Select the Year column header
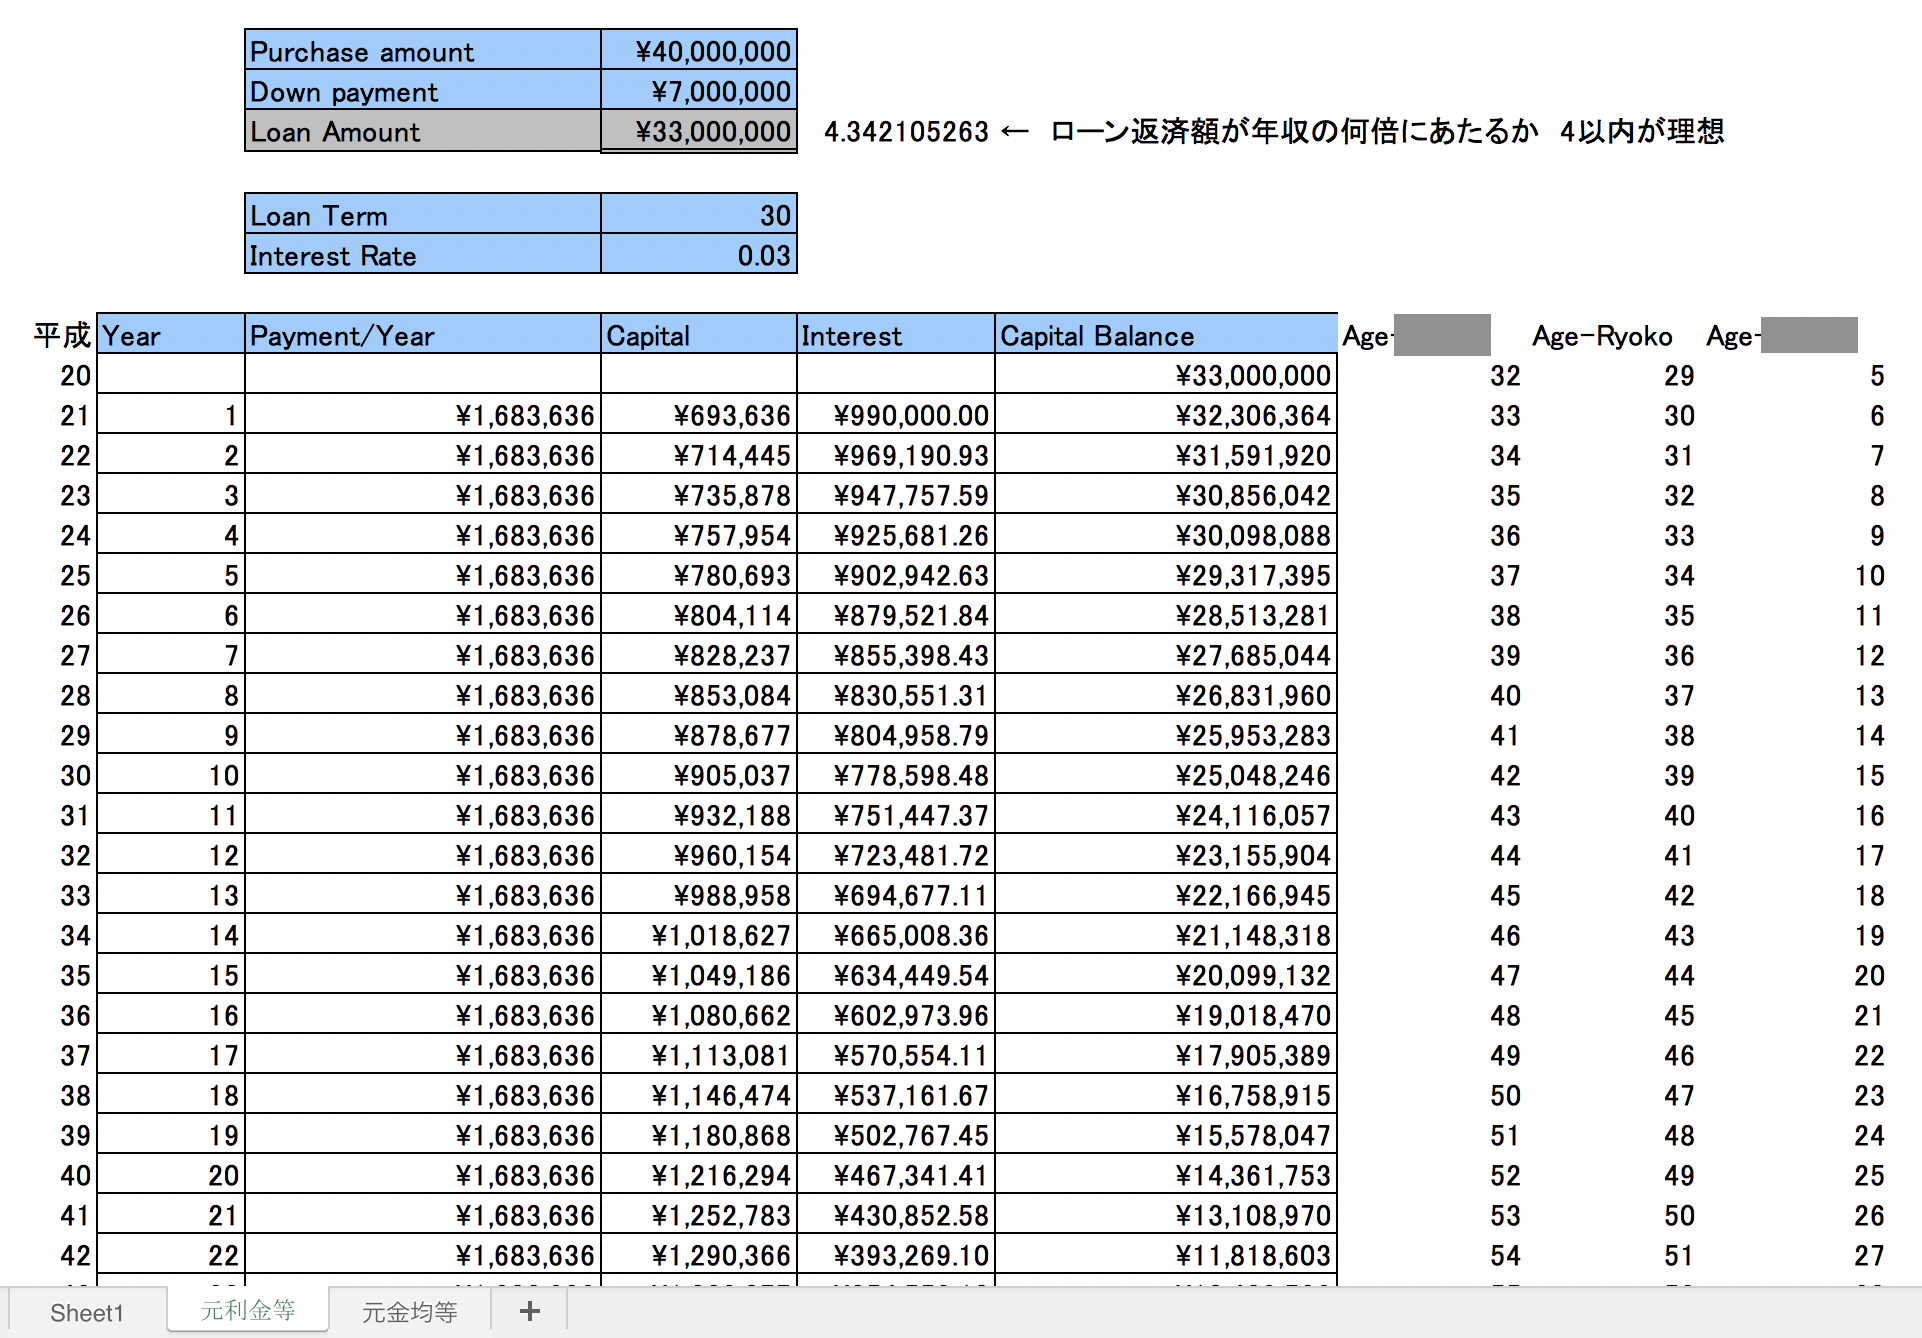Image resolution: width=1922 pixels, height=1338 pixels. pyautogui.click(x=171, y=335)
